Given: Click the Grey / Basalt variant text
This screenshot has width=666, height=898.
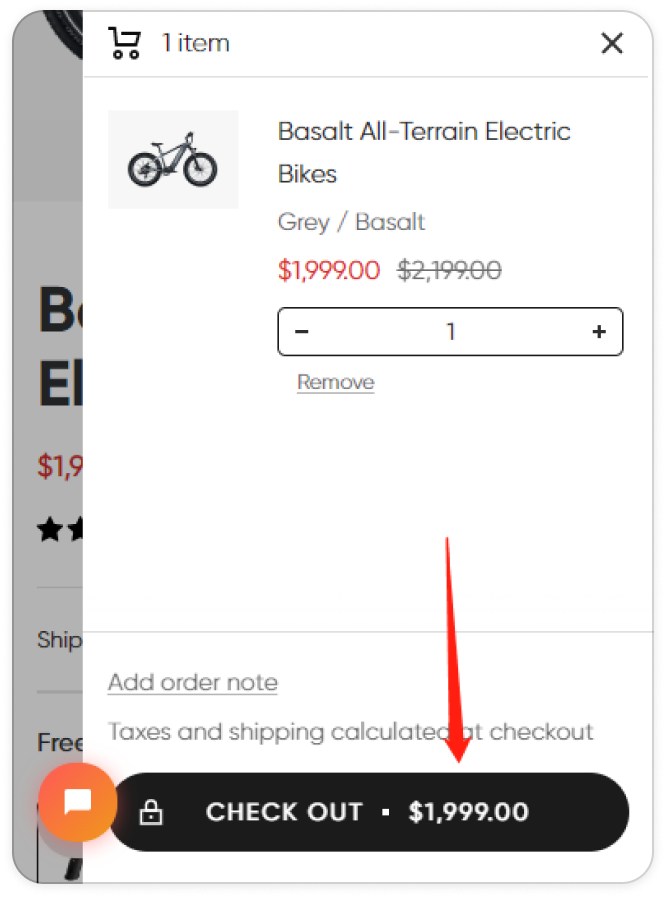Looking at the screenshot, I should (351, 222).
